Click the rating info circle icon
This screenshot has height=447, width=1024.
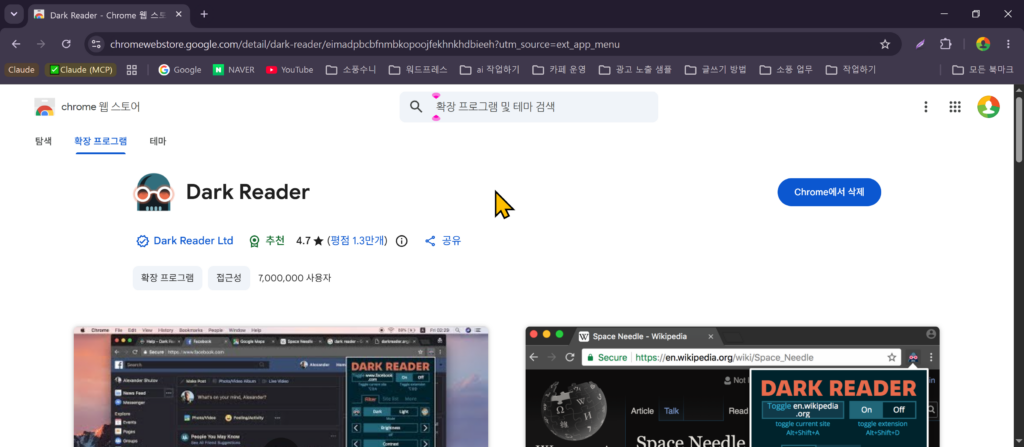(402, 241)
